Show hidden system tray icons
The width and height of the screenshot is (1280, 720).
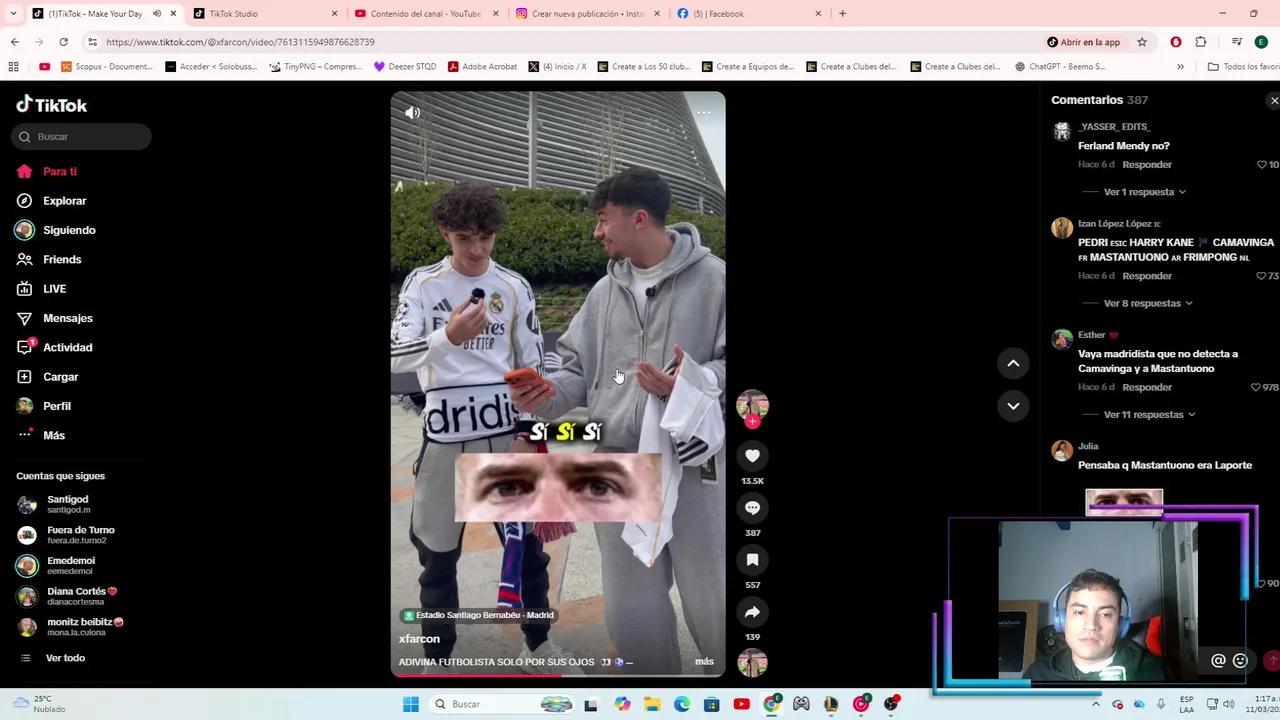click(x=1095, y=704)
